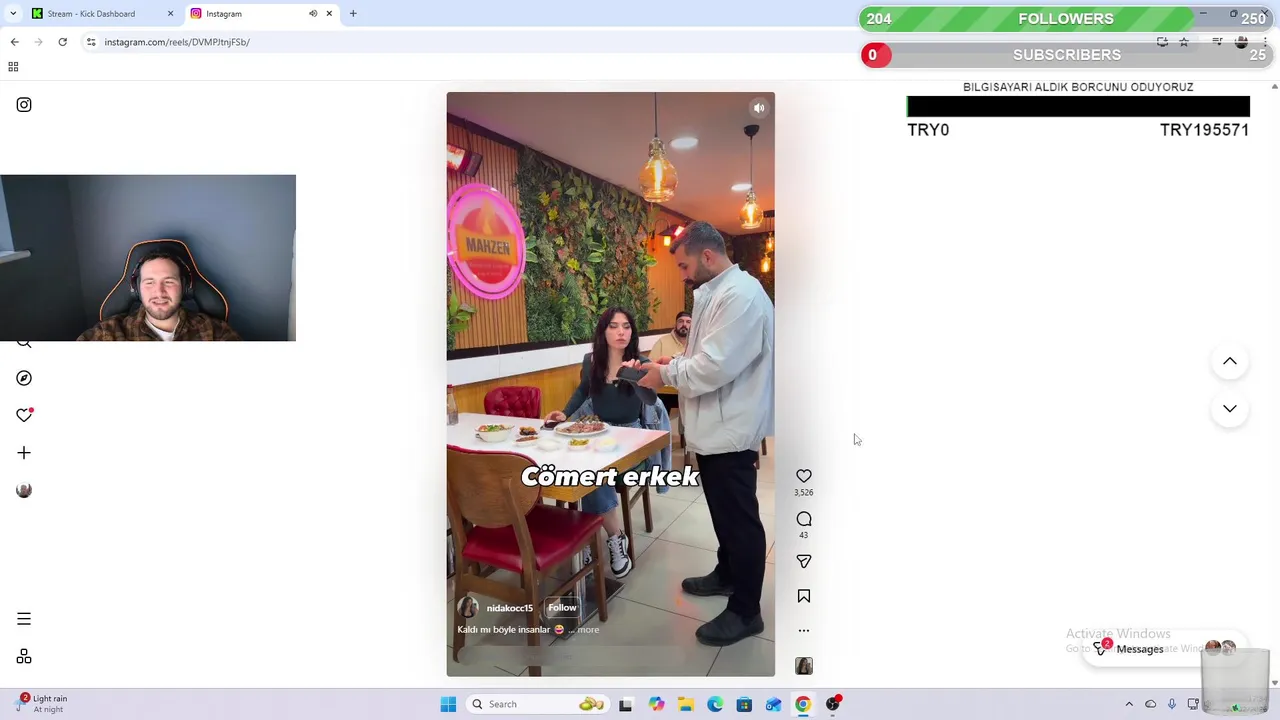
Task: Click the FOLLOWERS goal bar overlay
Action: [1066, 19]
